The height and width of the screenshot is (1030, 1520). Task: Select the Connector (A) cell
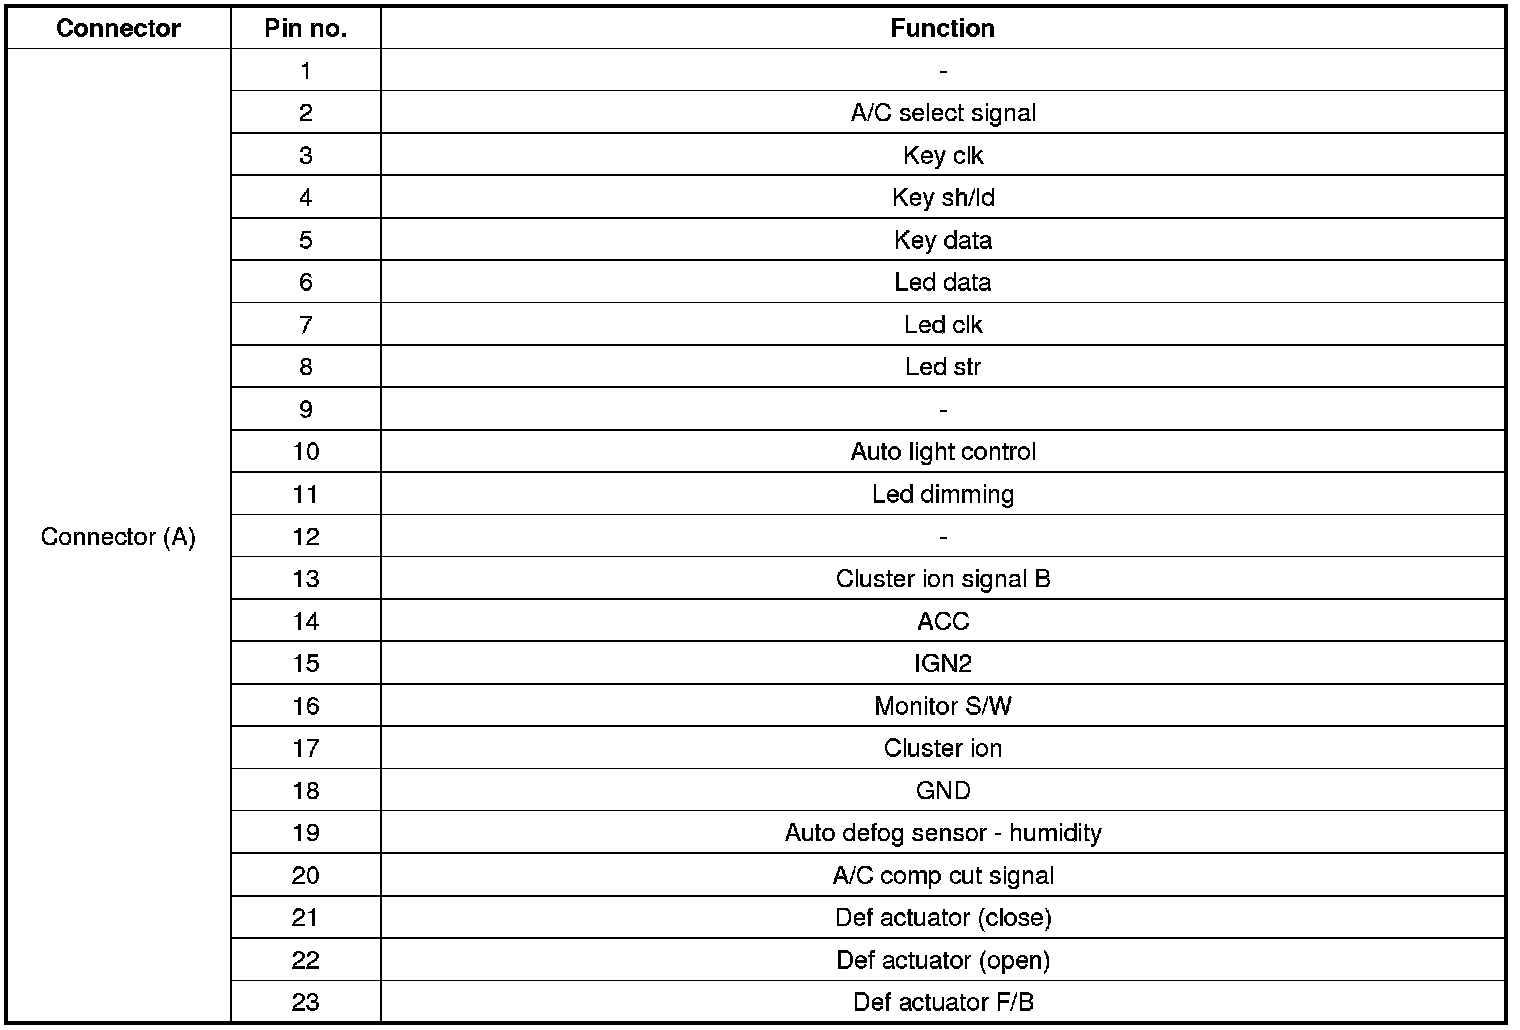tap(118, 537)
